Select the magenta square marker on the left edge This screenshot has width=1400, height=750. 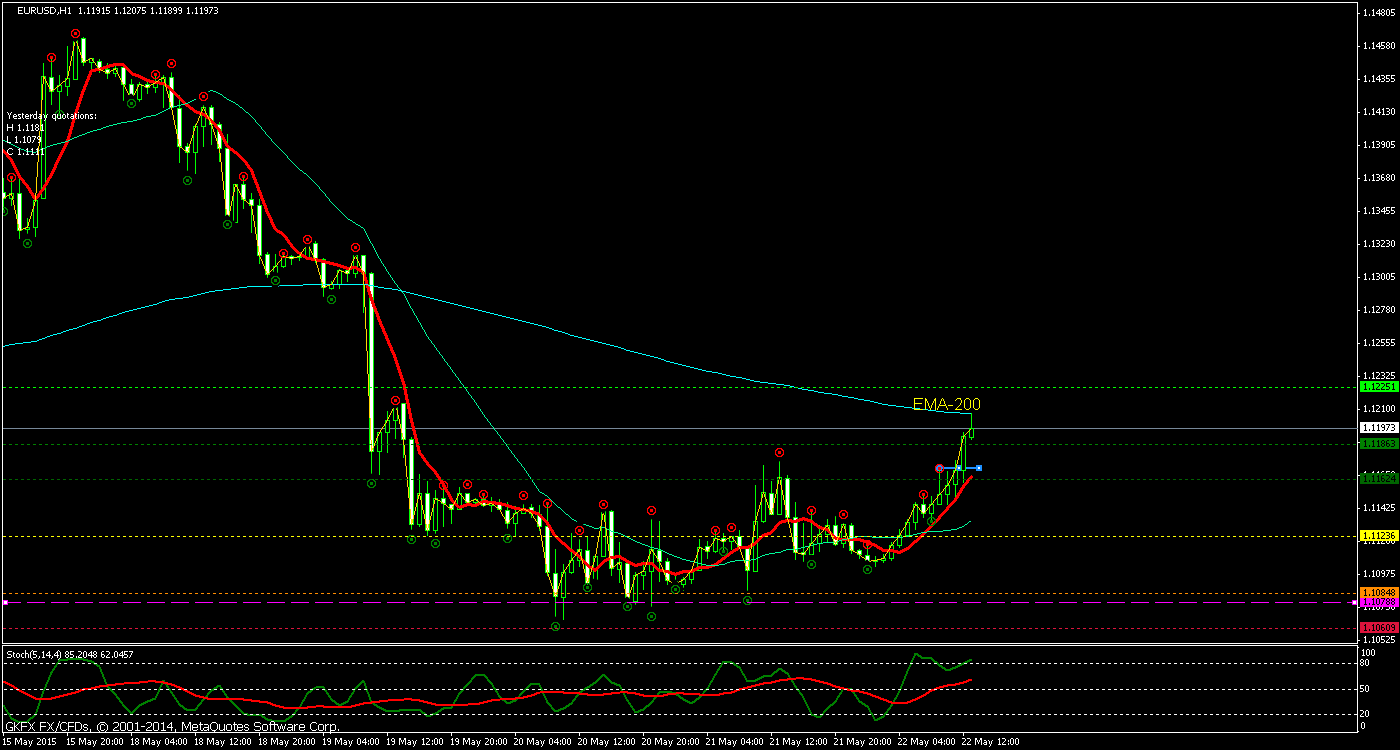click(7, 603)
